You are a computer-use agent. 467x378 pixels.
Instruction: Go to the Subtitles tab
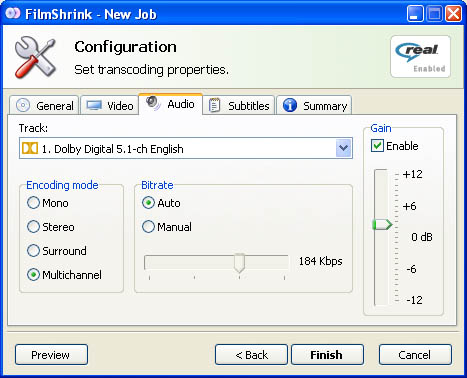tap(239, 105)
